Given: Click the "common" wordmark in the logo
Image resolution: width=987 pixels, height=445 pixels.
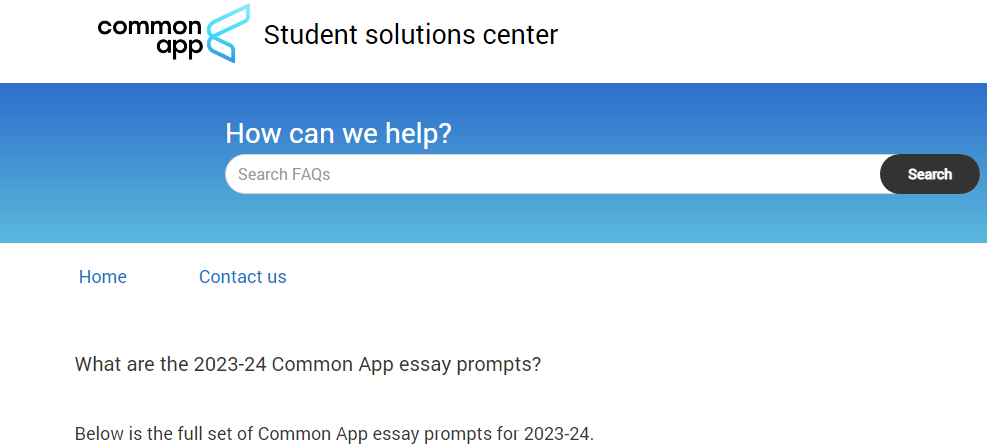Looking at the screenshot, I should [149, 27].
